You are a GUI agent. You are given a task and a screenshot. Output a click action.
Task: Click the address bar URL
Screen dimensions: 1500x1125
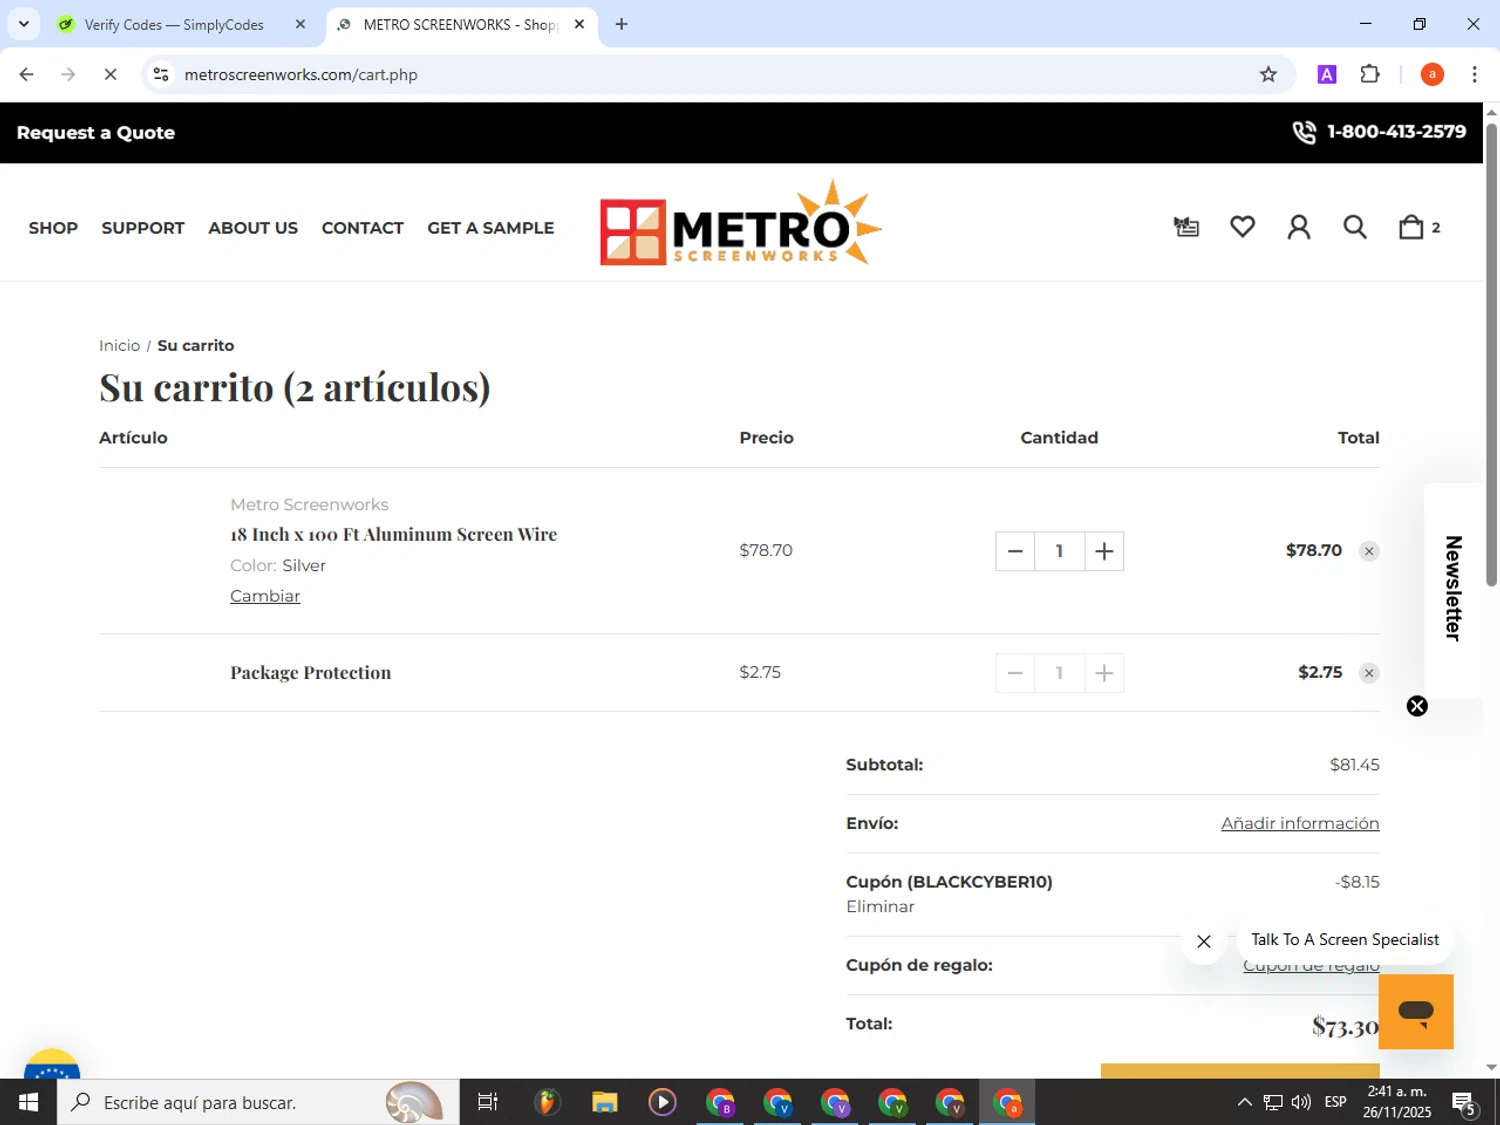click(x=301, y=74)
